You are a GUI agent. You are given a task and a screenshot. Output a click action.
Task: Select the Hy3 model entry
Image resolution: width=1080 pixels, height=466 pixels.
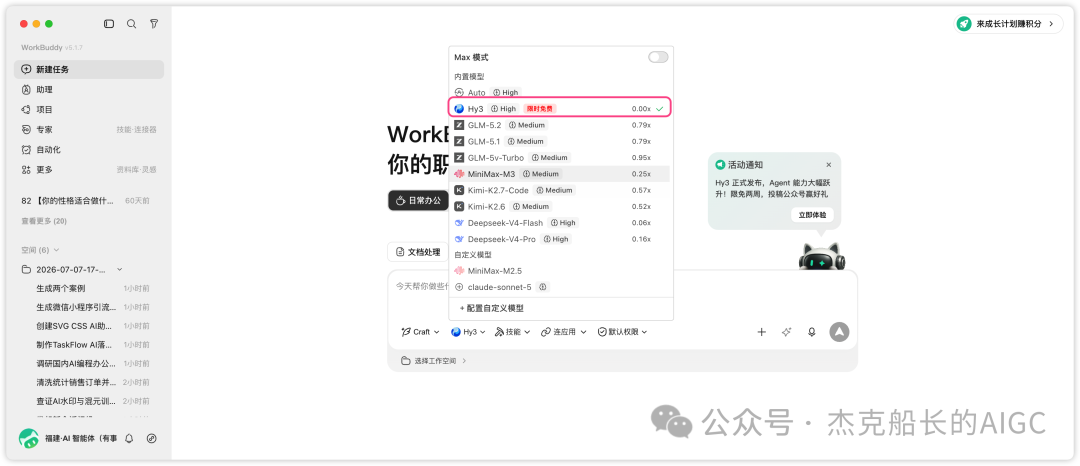pos(561,109)
